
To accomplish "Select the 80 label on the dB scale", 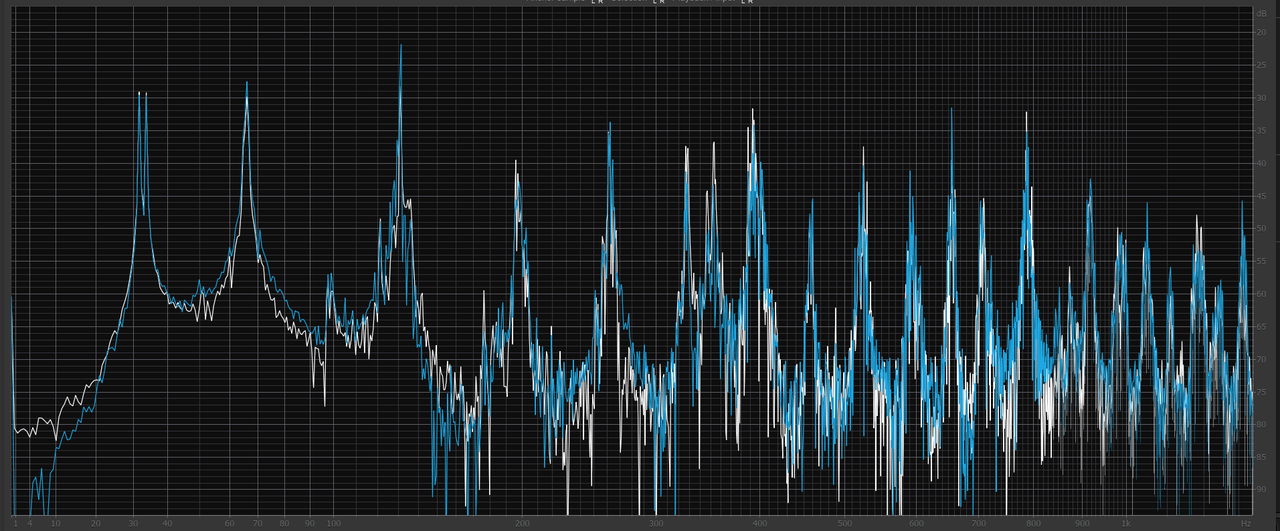I will click(1261, 424).
